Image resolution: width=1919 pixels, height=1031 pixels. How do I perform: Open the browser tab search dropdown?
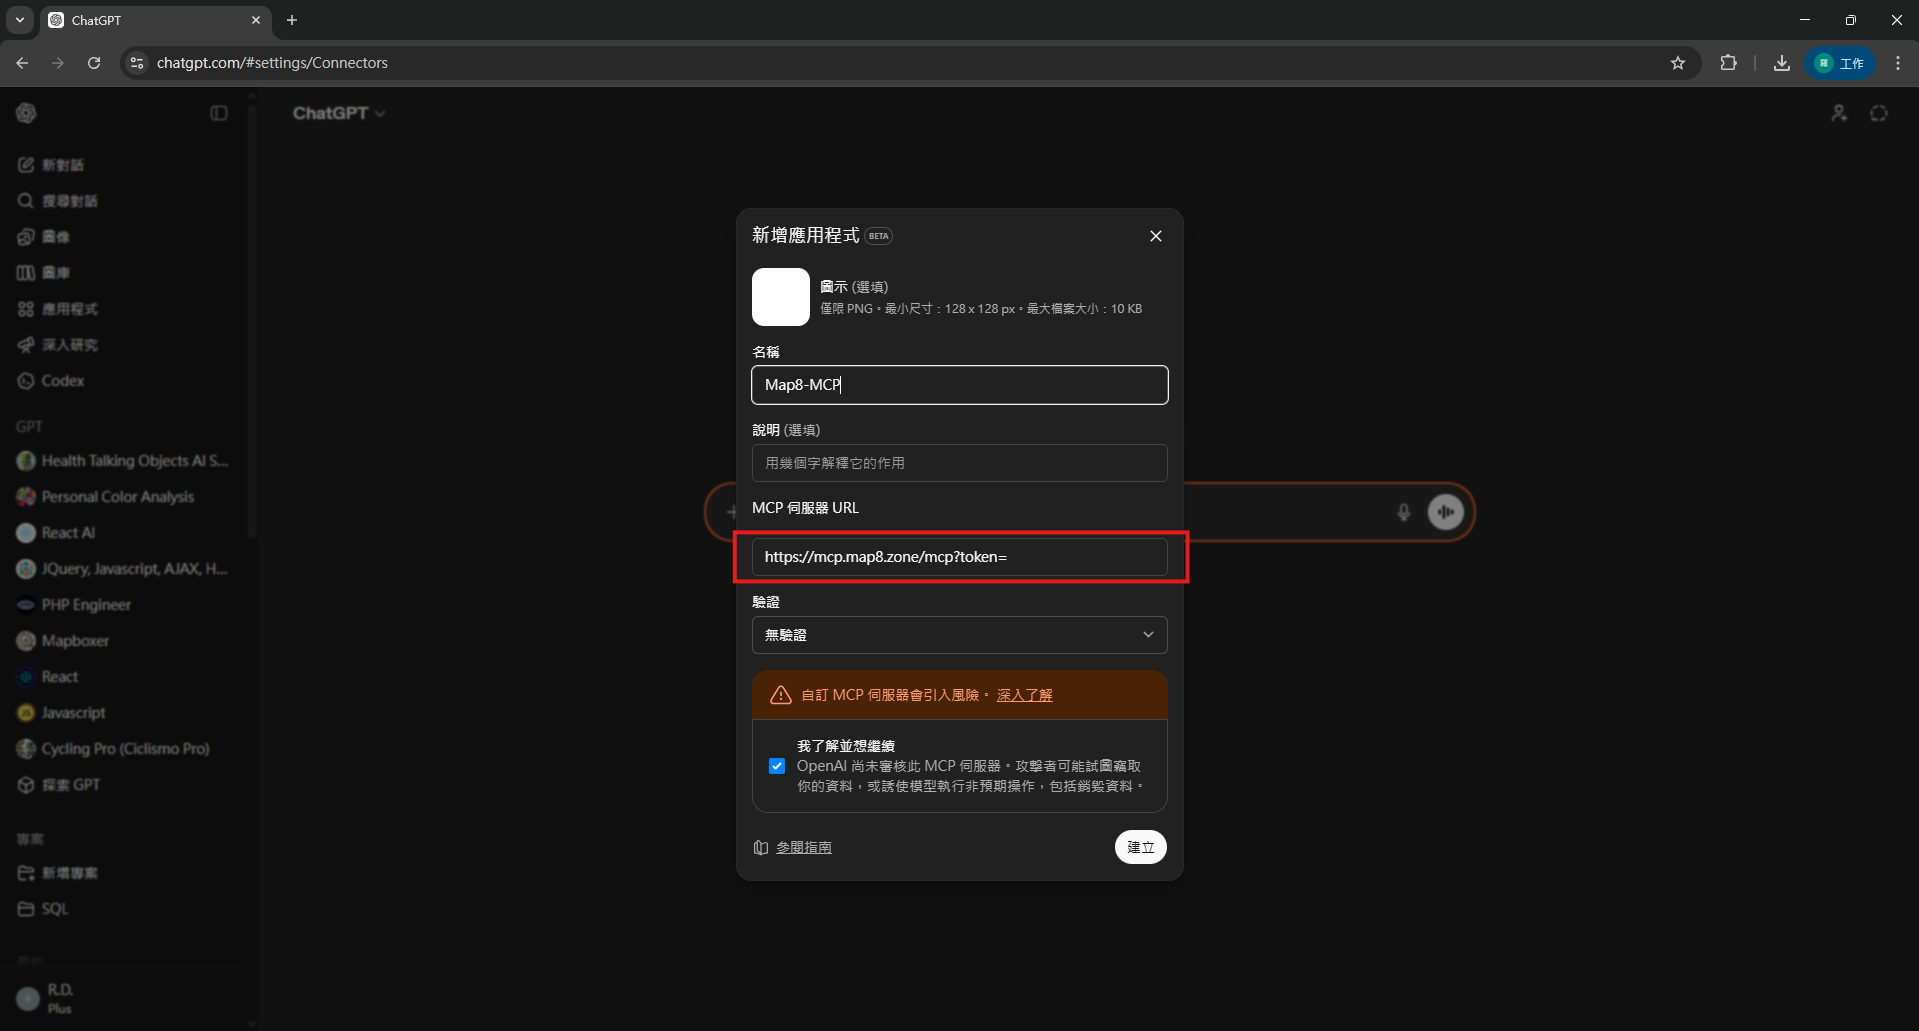coord(20,20)
